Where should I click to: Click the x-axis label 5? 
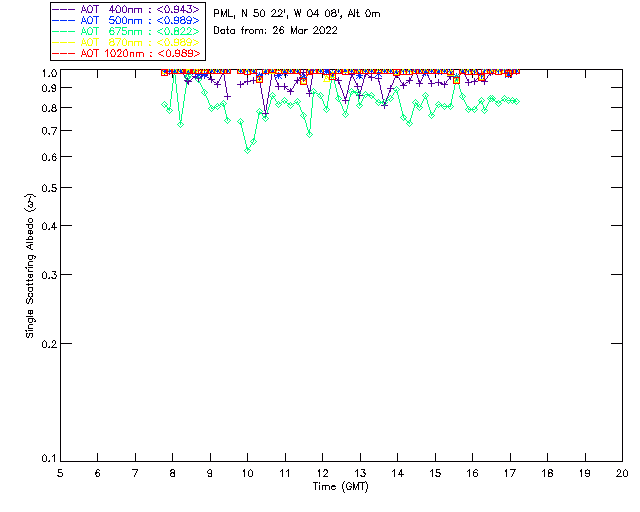pyautogui.click(x=60, y=473)
